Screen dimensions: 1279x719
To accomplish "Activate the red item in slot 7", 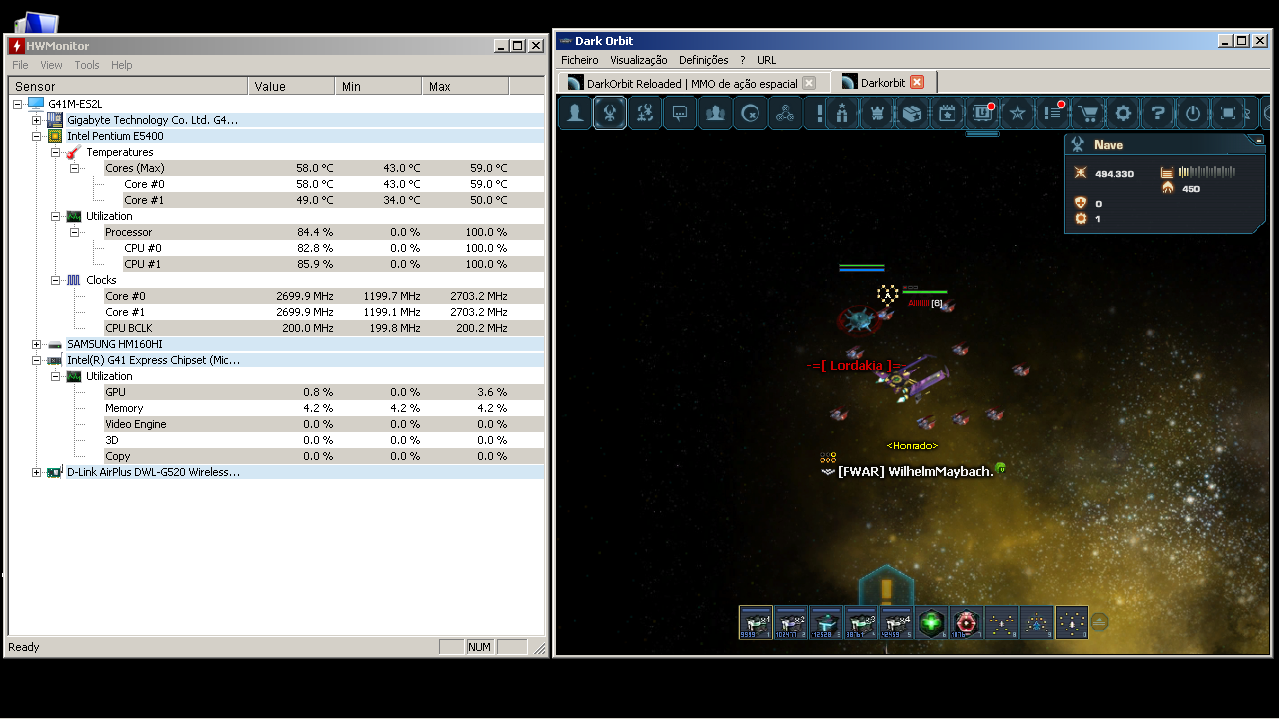I will point(966,622).
